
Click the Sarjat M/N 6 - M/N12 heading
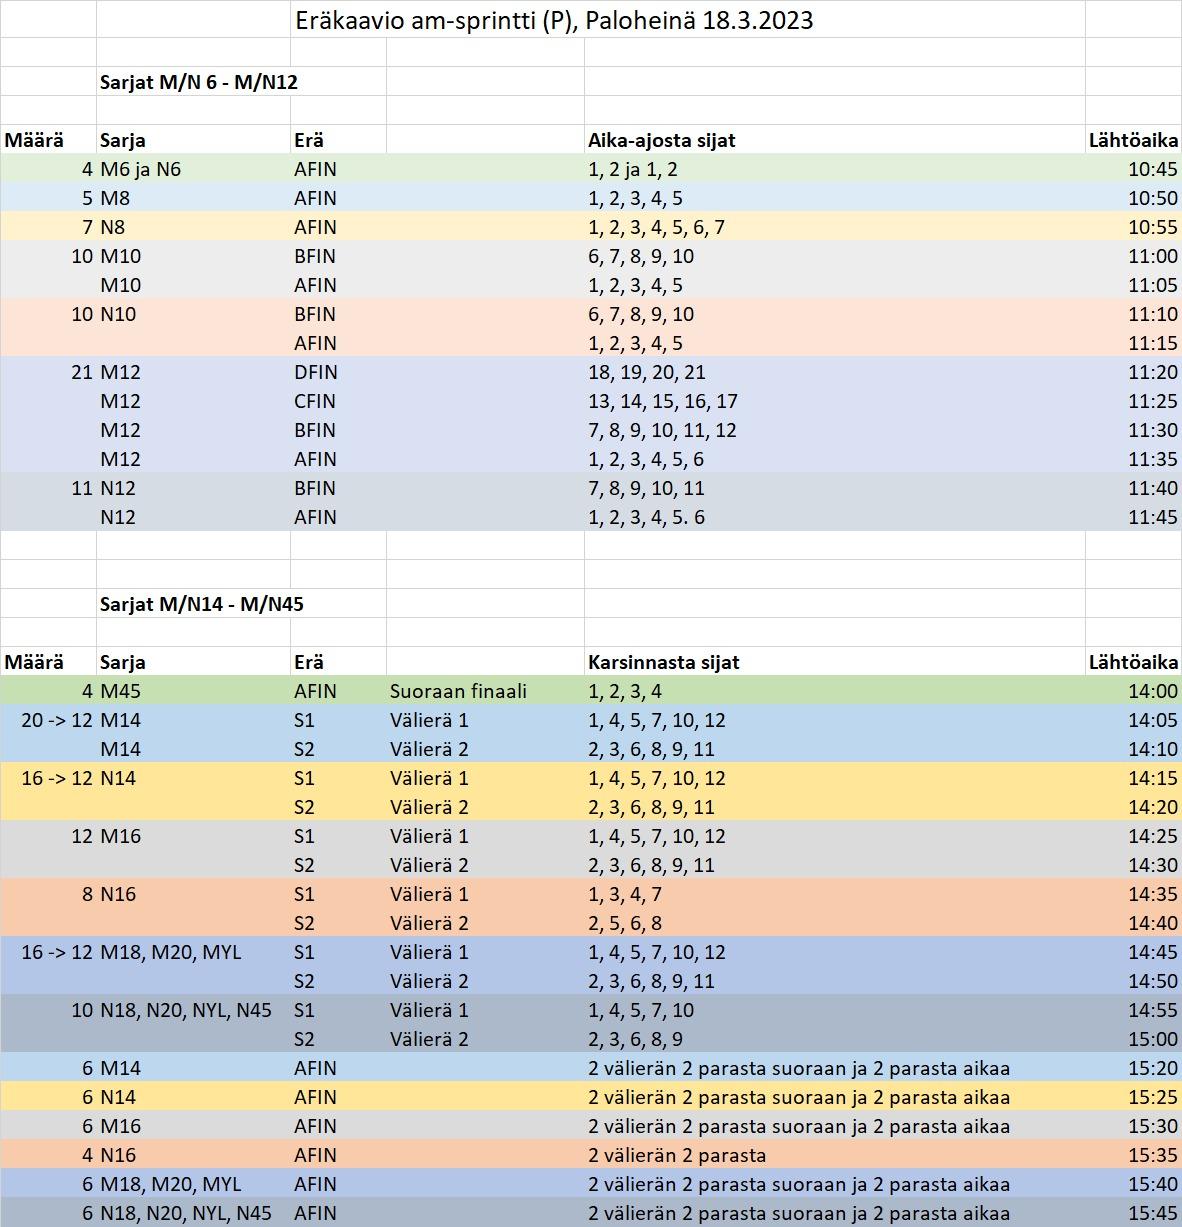(x=199, y=82)
